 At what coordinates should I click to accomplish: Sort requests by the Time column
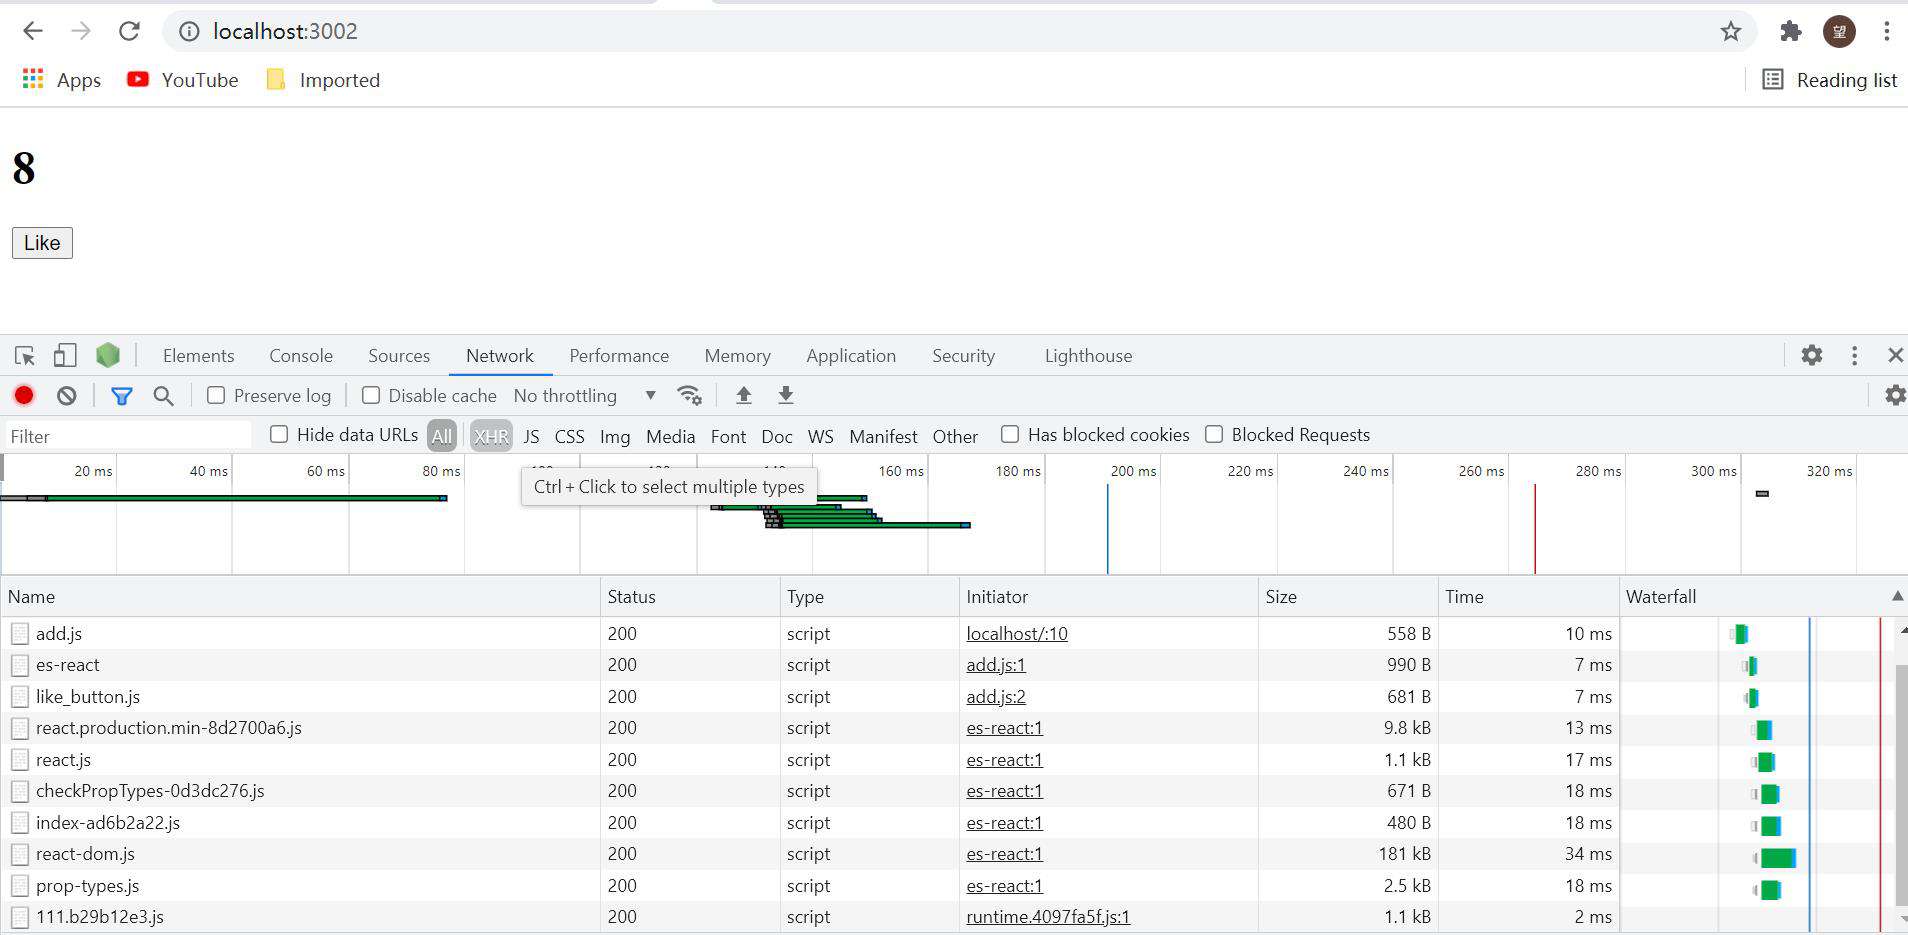(1528, 597)
